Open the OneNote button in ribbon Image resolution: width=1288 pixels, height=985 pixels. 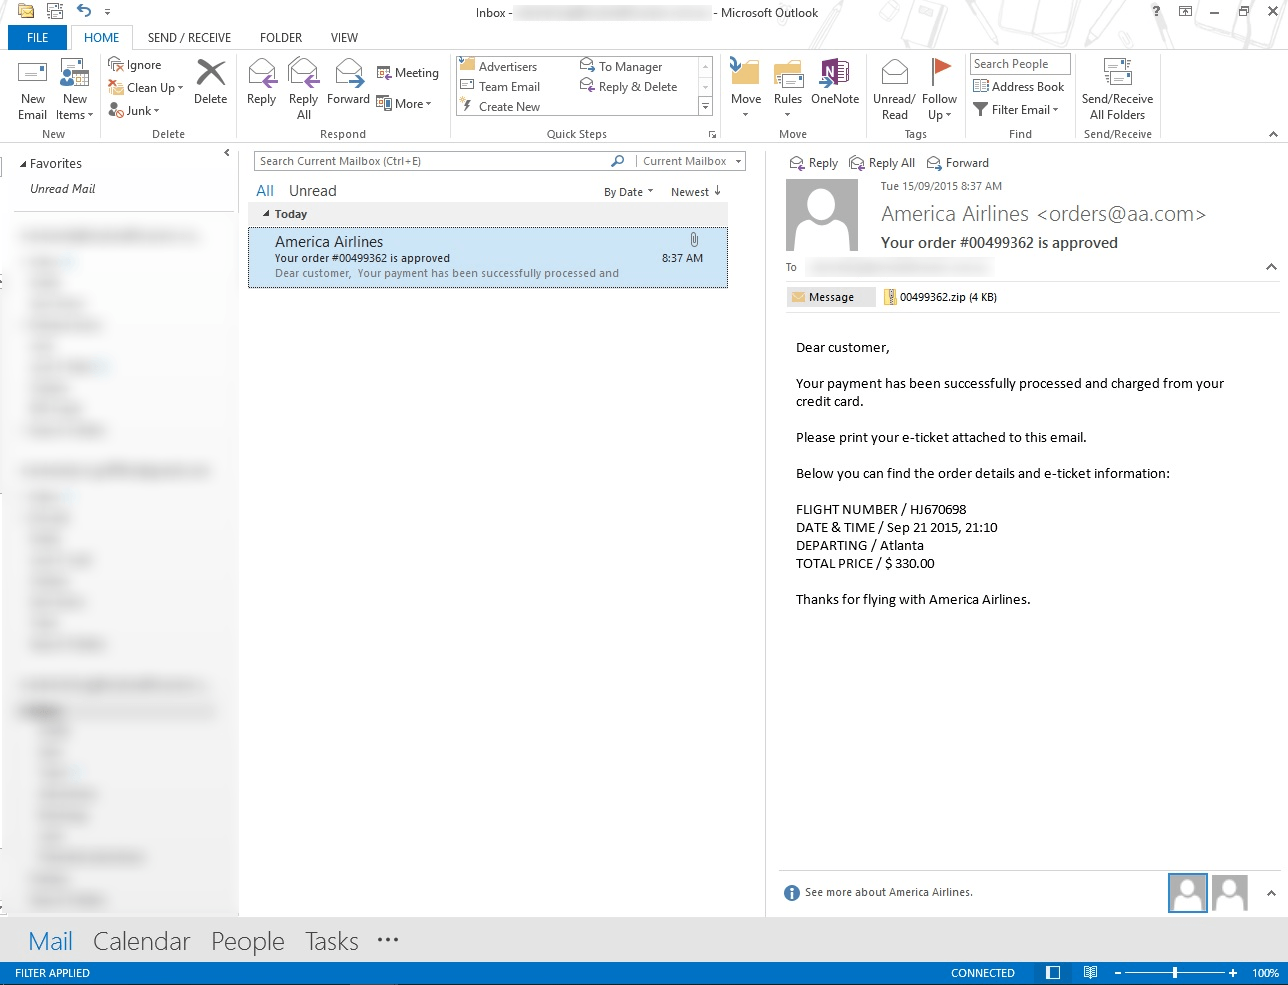(x=834, y=75)
